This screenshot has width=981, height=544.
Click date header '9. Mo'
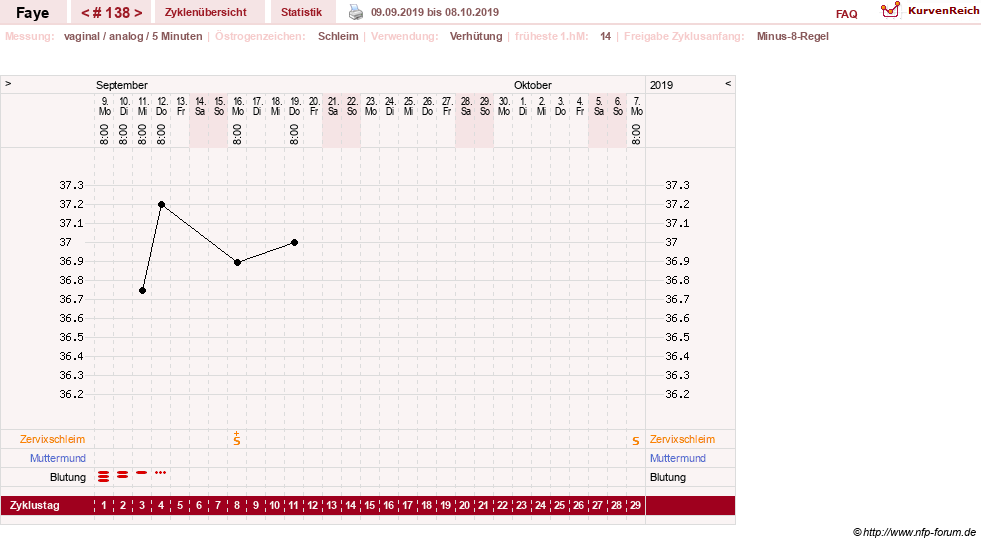click(x=104, y=106)
